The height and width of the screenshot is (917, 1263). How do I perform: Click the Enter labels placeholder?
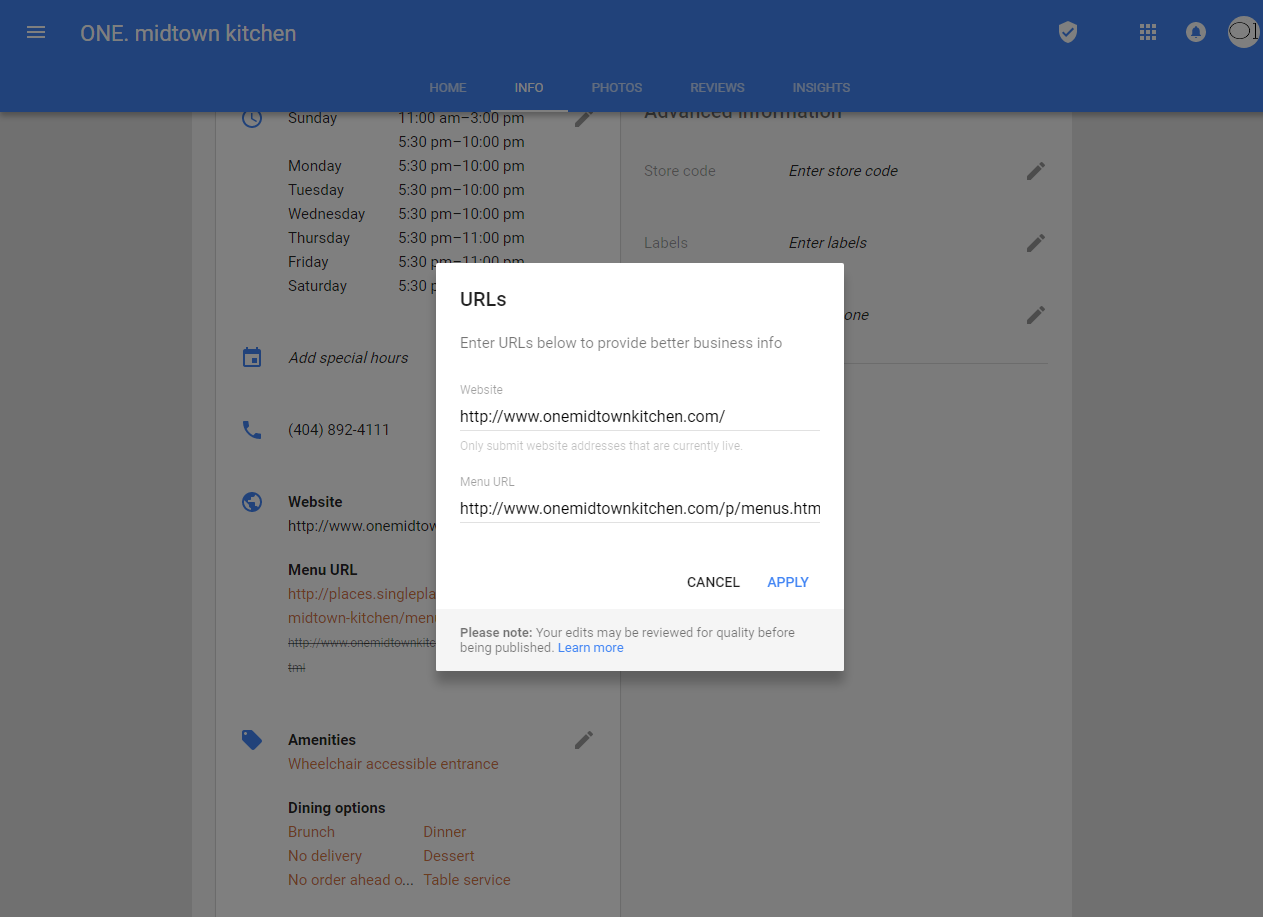click(828, 243)
